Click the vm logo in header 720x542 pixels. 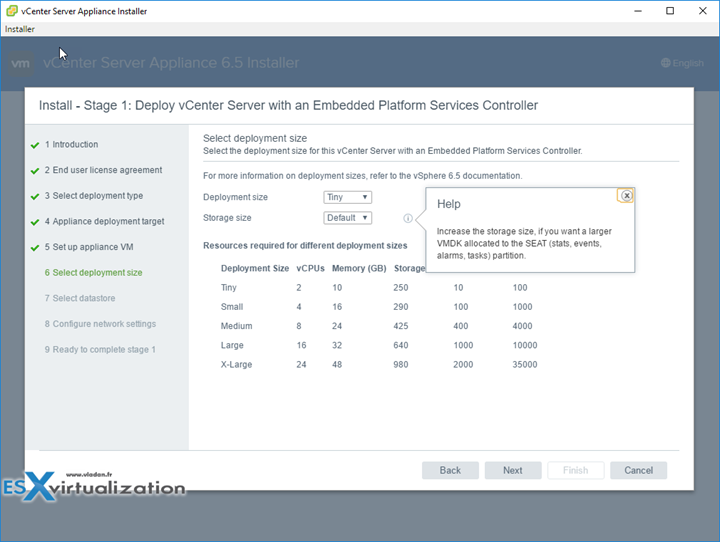(20, 63)
